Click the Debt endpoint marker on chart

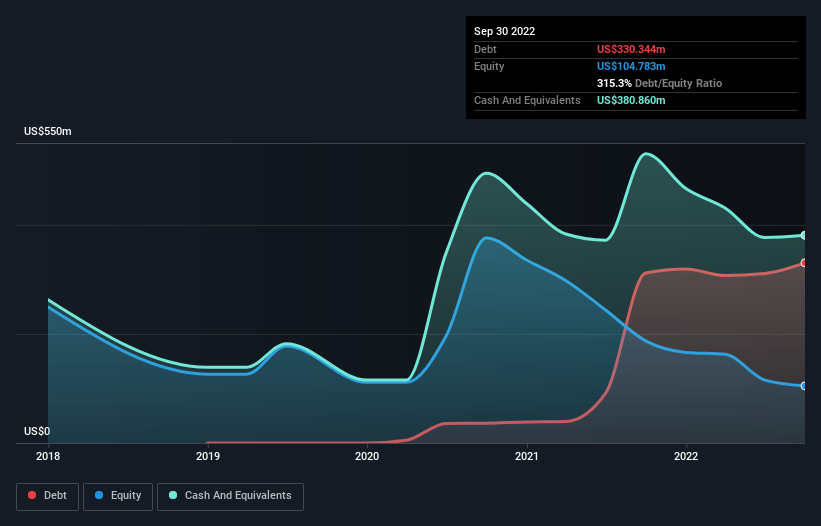[804, 263]
